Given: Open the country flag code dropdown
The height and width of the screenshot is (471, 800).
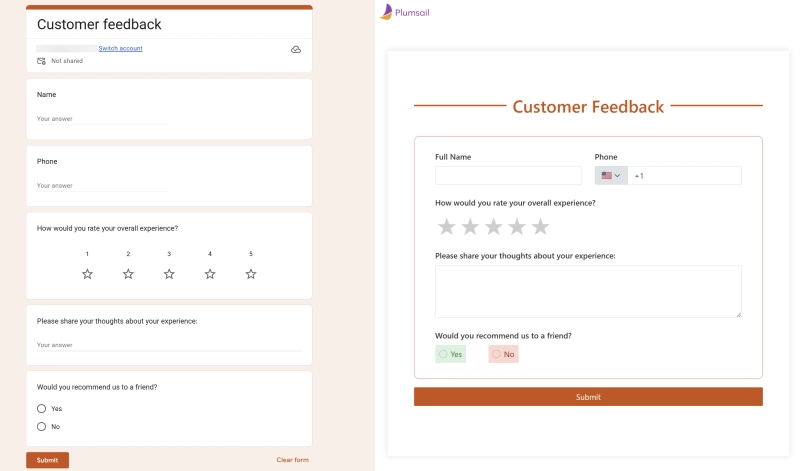Looking at the screenshot, I should coord(611,176).
